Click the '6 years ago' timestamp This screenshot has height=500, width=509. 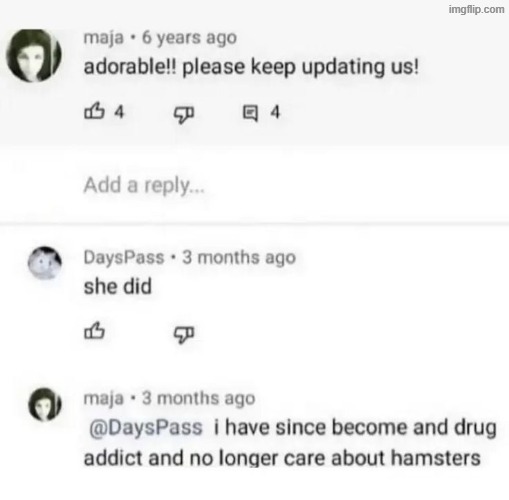[190, 38]
